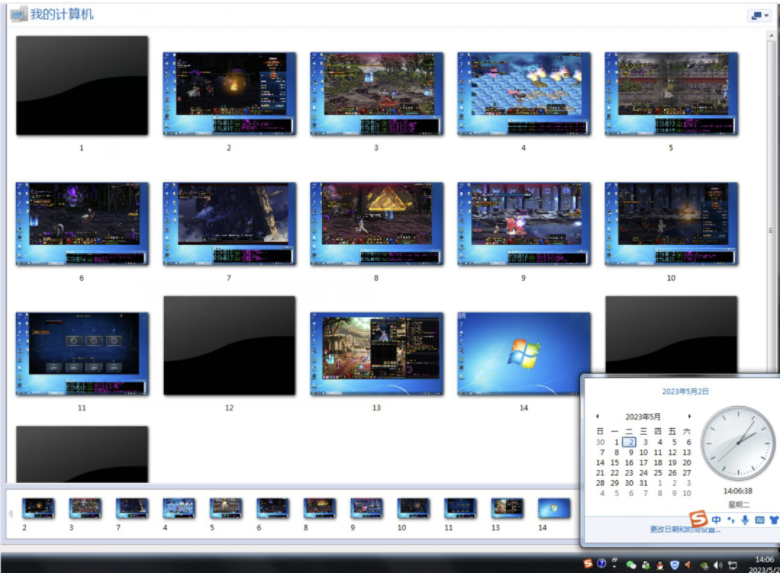The image size is (782, 573).
Task: Open the Sogou soft keyboard icon
Action: tap(760, 520)
